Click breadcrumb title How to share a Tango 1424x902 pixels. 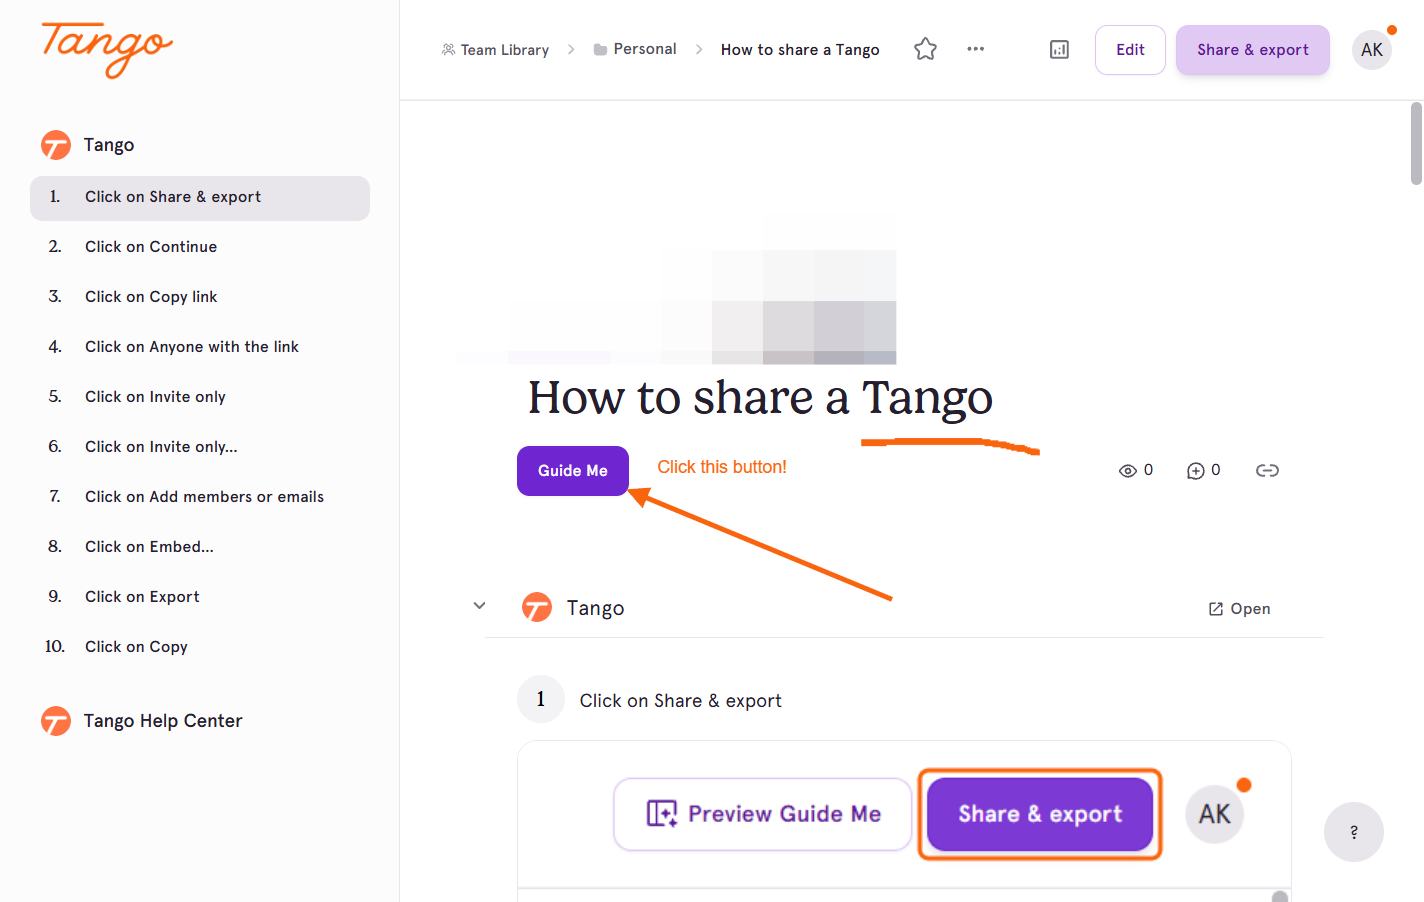click(800, 50)
